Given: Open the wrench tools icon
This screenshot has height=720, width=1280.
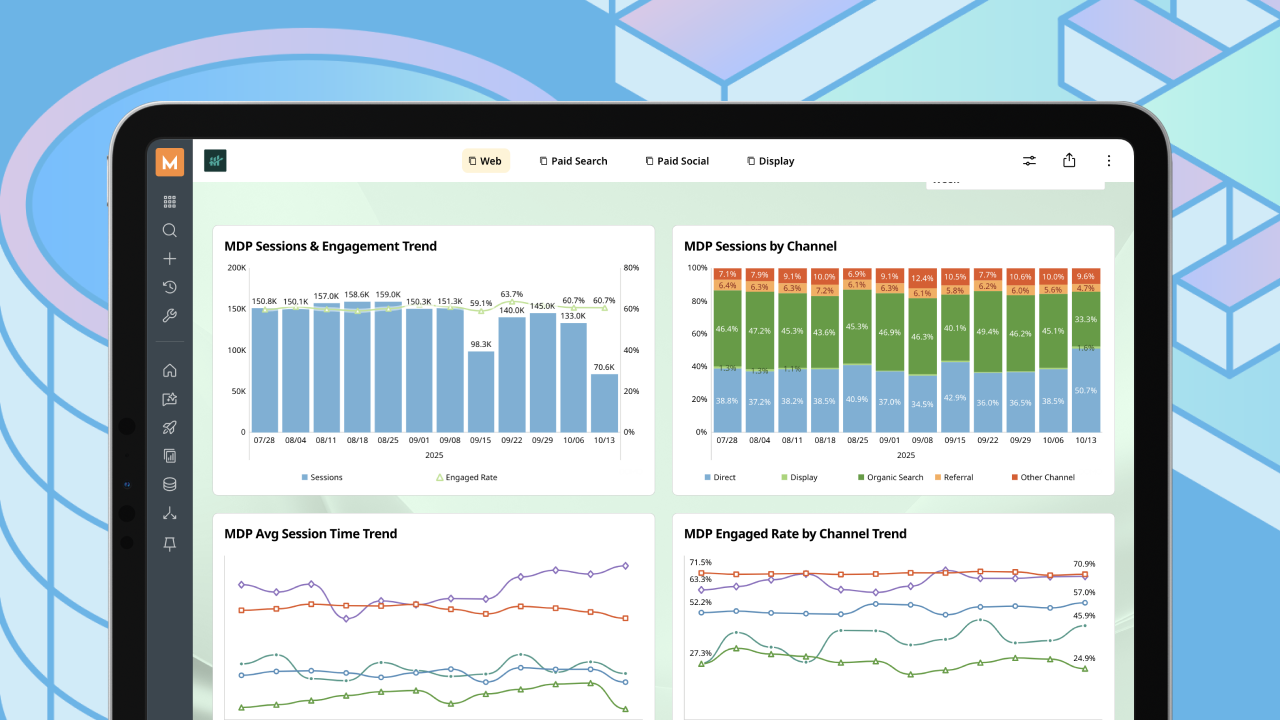Looking at the screenshot, I should point(170,316).
